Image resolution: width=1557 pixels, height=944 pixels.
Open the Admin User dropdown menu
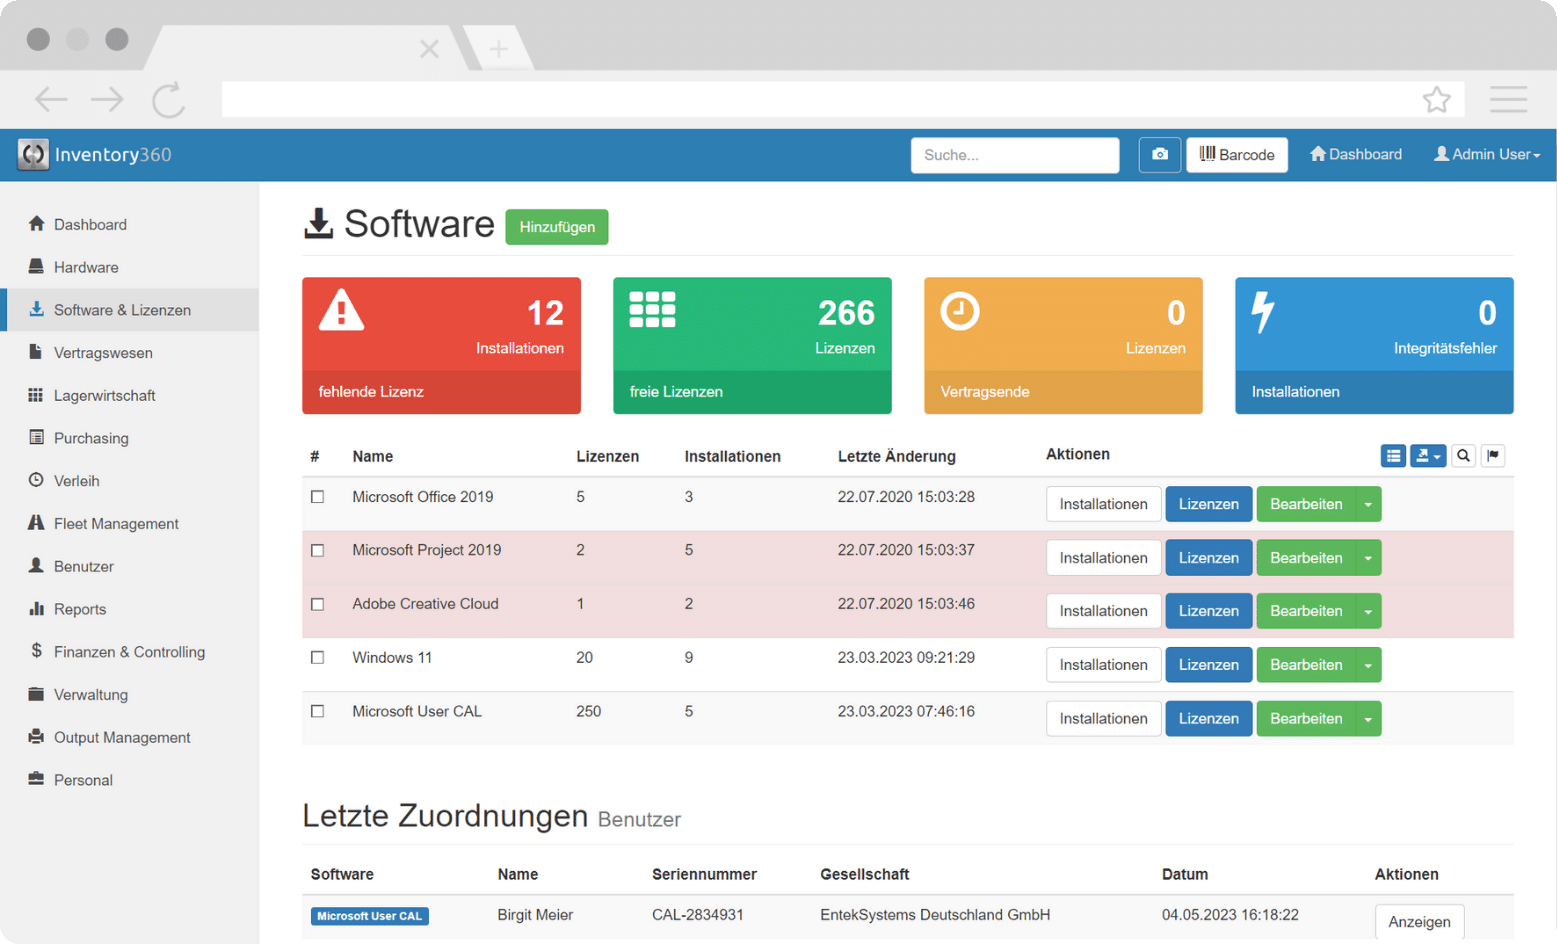1487,155
